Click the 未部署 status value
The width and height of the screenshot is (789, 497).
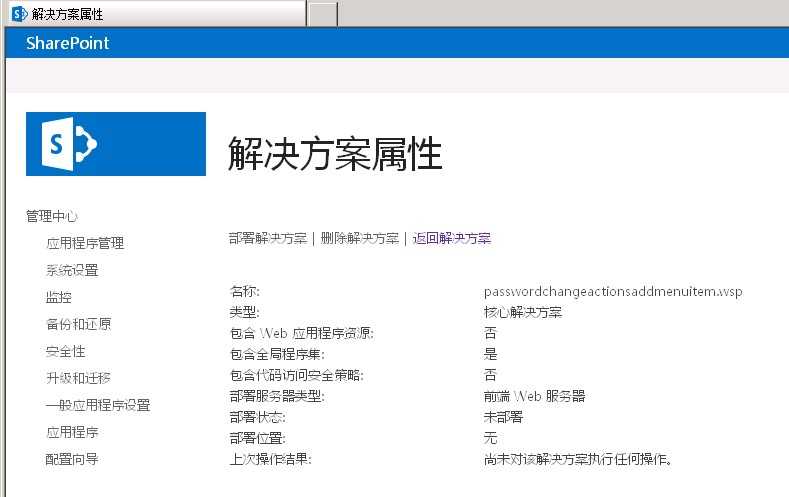coord(503,417)
